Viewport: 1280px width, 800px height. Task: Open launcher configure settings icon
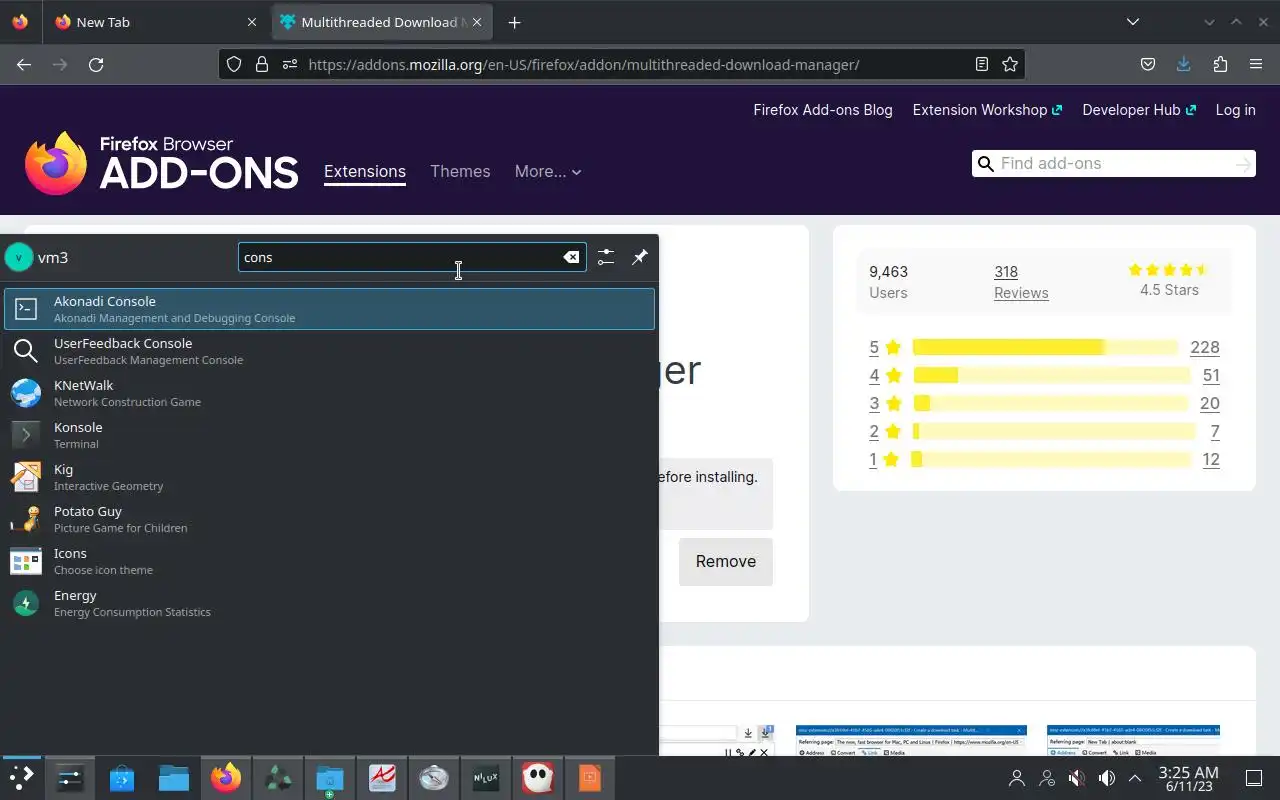[606, 257]
